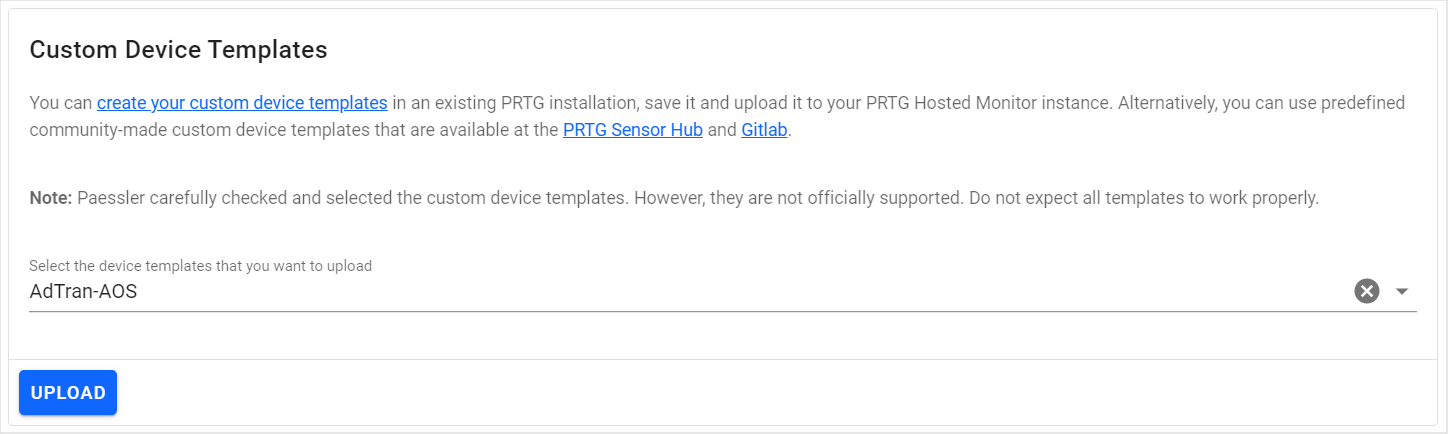Upload the selected device template
The height and width of the screenshot is (434, 1448).
tap(68, 393)
